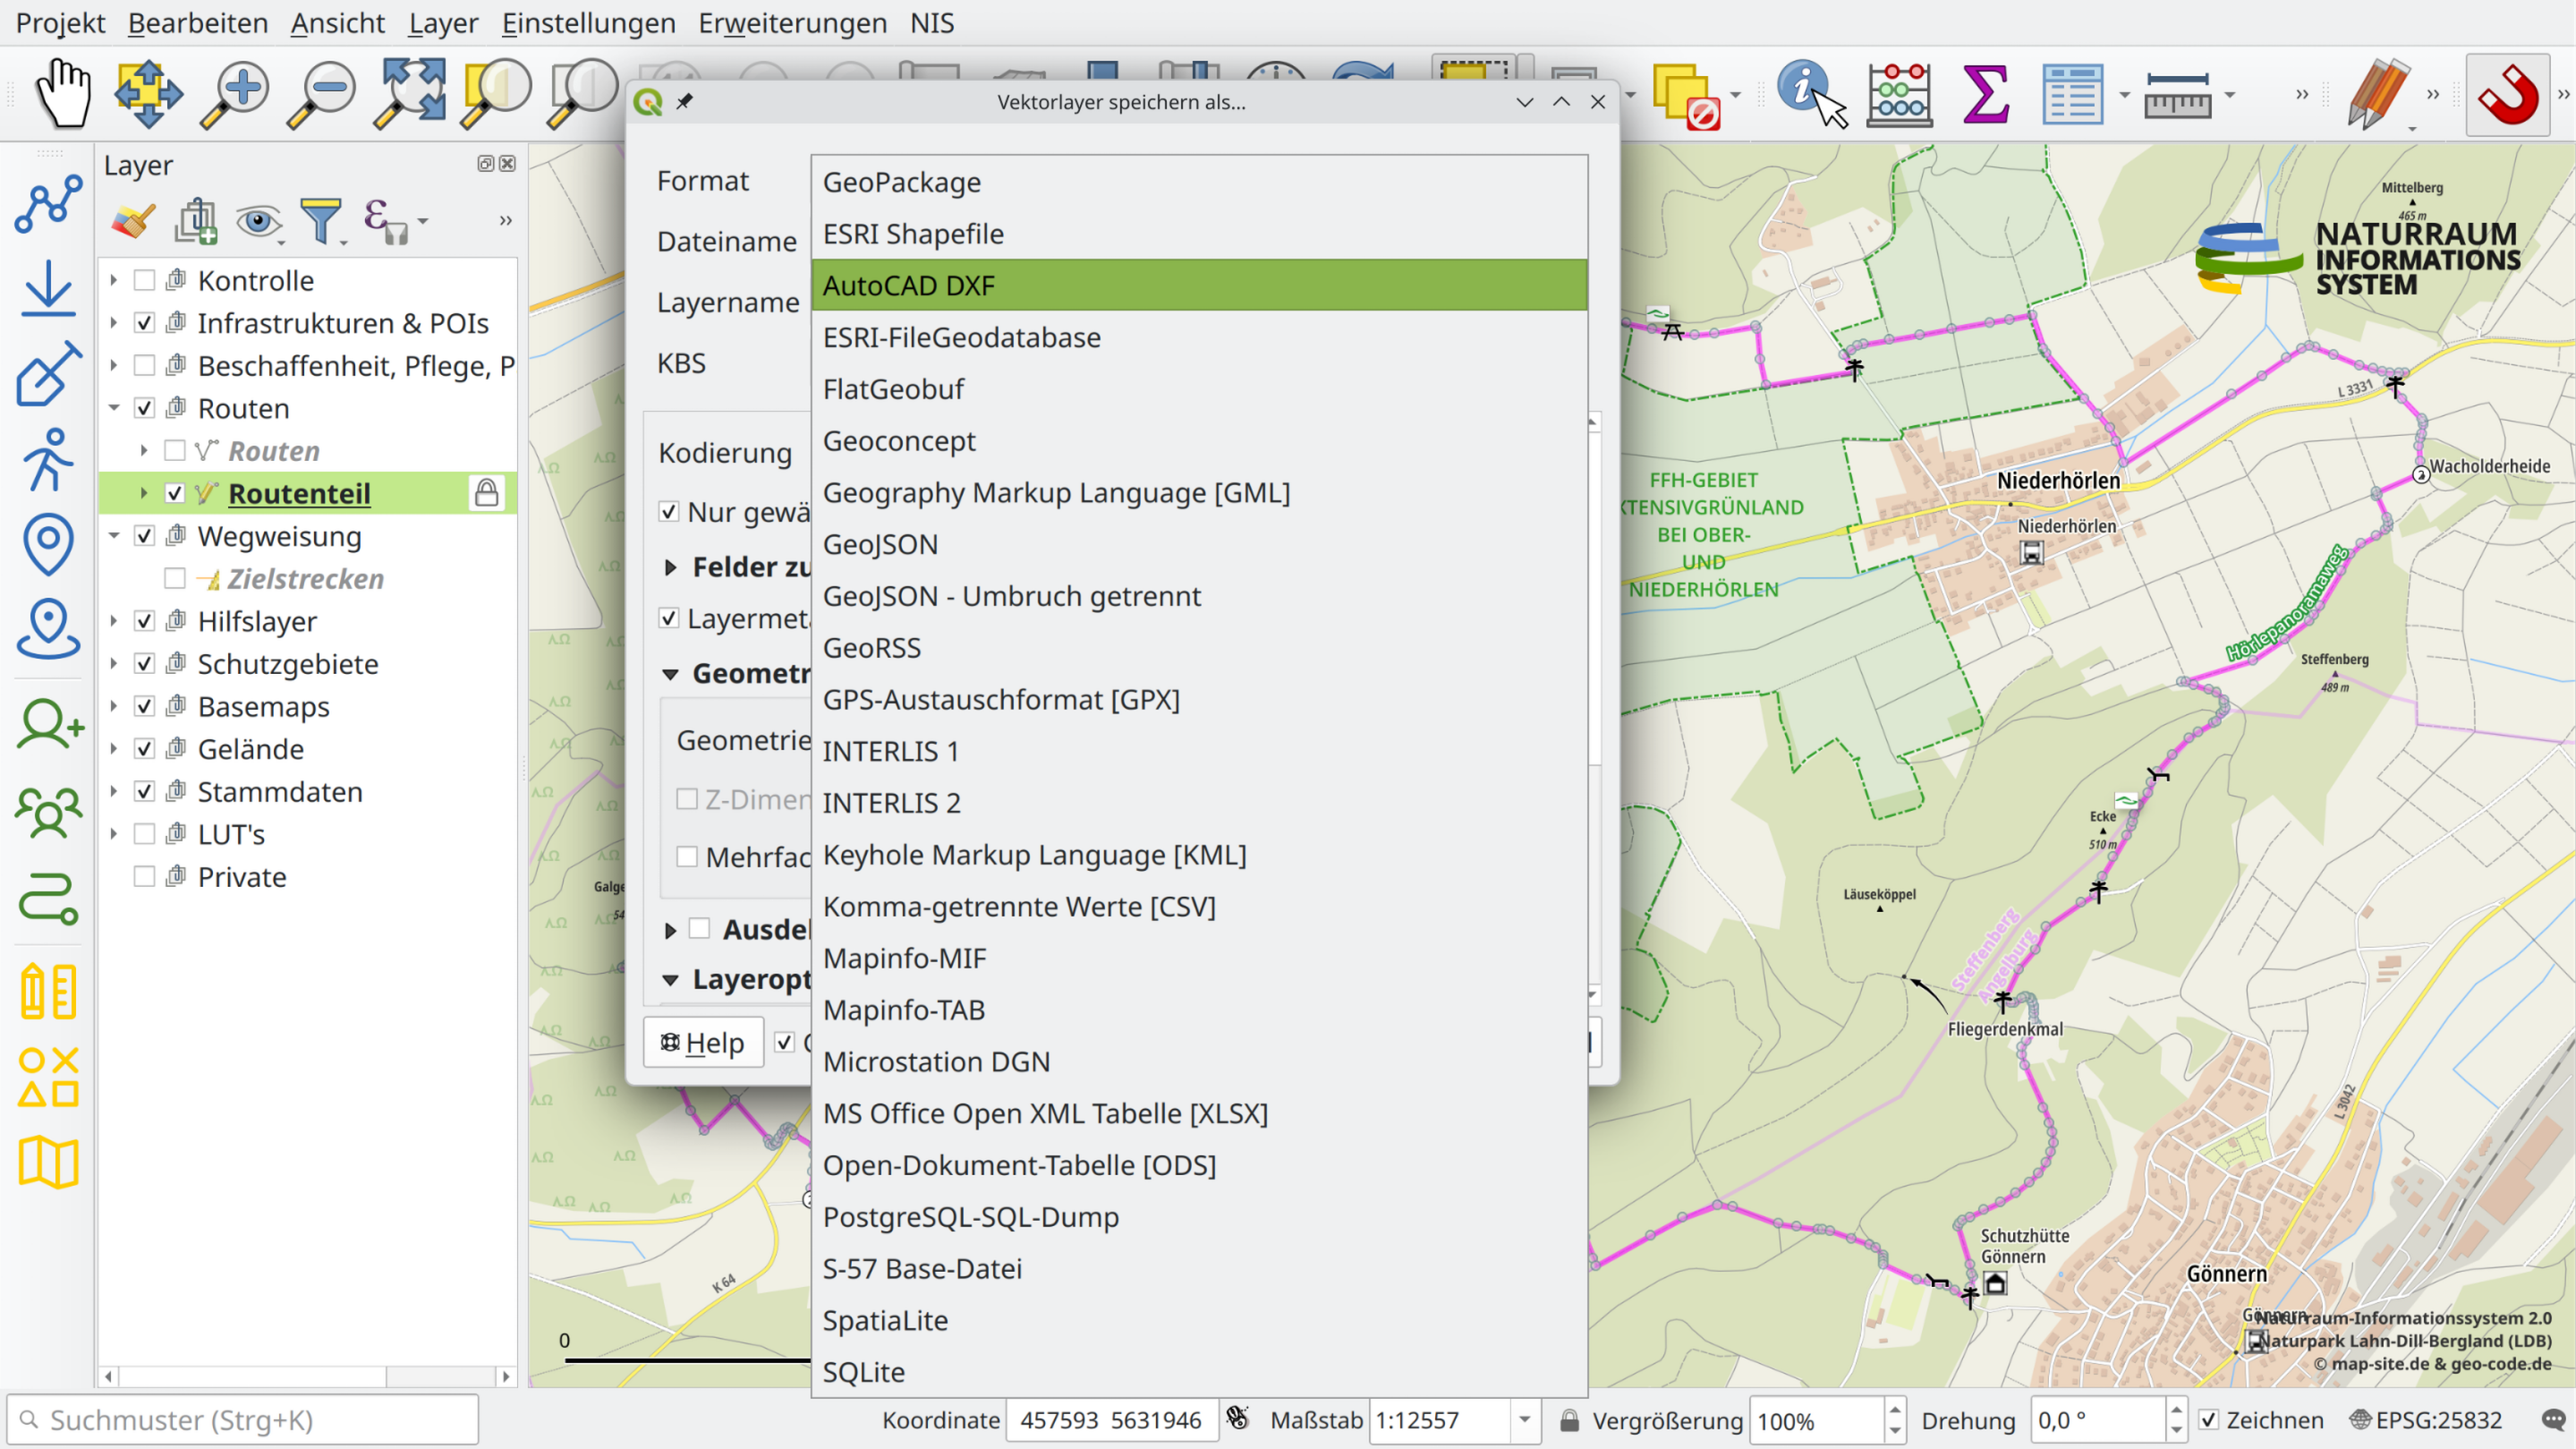Enable snapping with the magnet icon

[x=2508, y=95]
